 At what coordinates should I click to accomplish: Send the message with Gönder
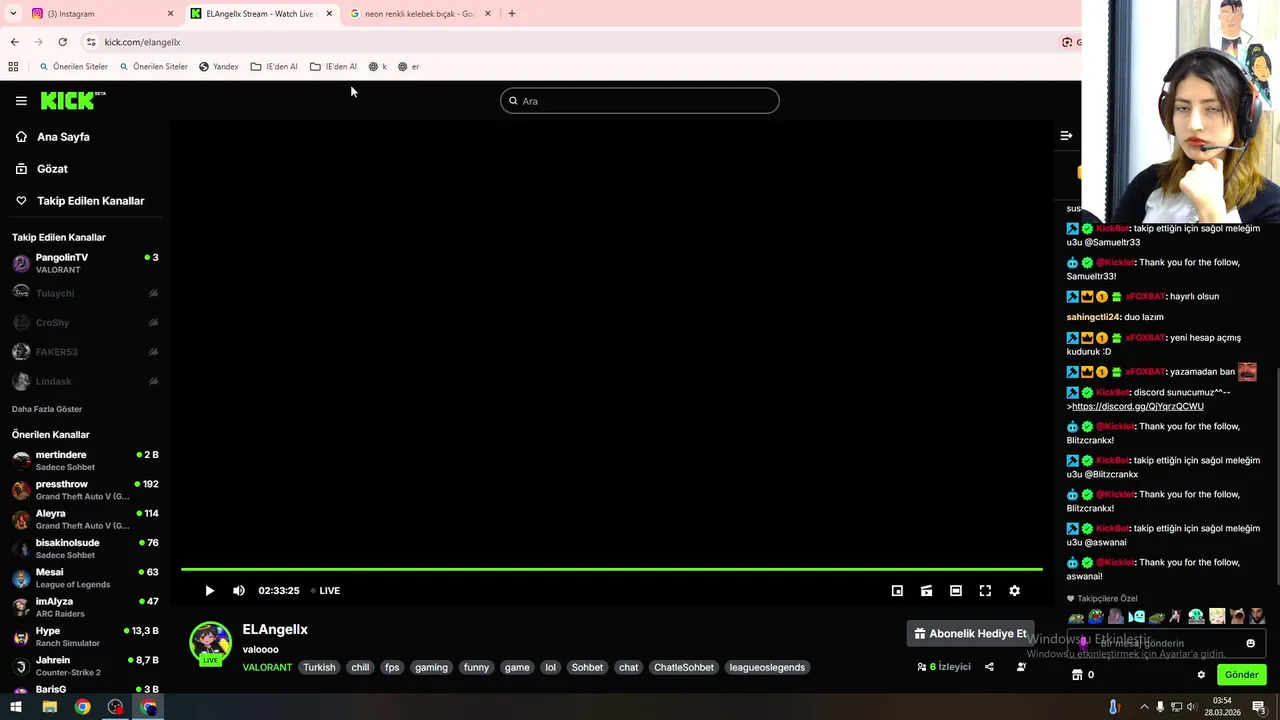[x=1241, y=675]
